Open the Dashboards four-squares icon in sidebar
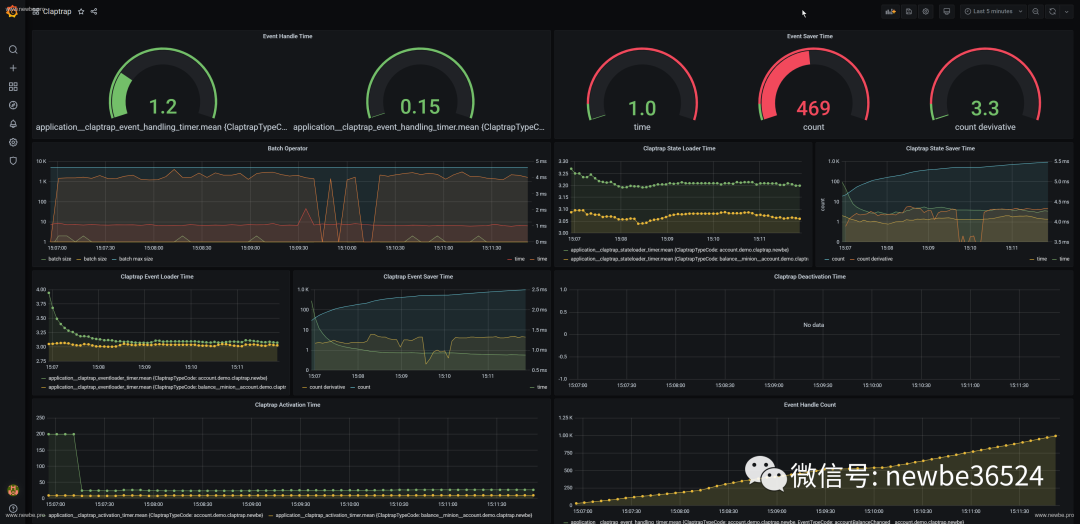 13,87
